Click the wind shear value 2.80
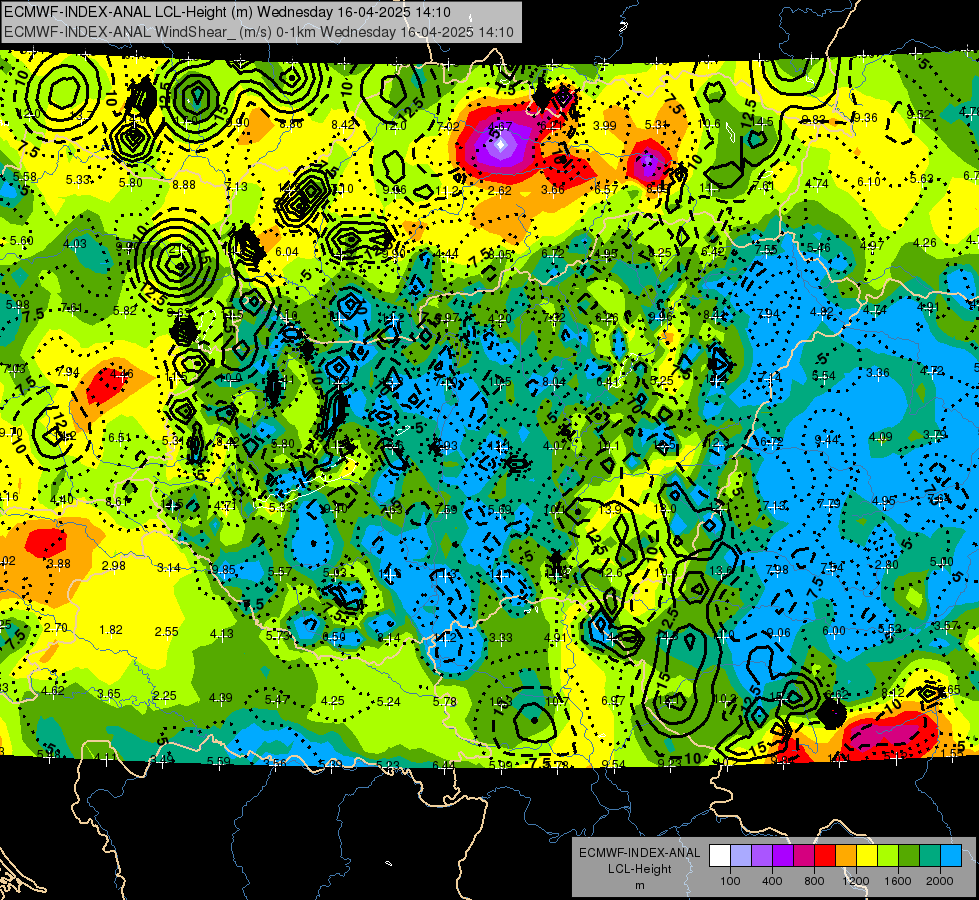The height and width of the screenshot is (900, 979). [887, 565]
